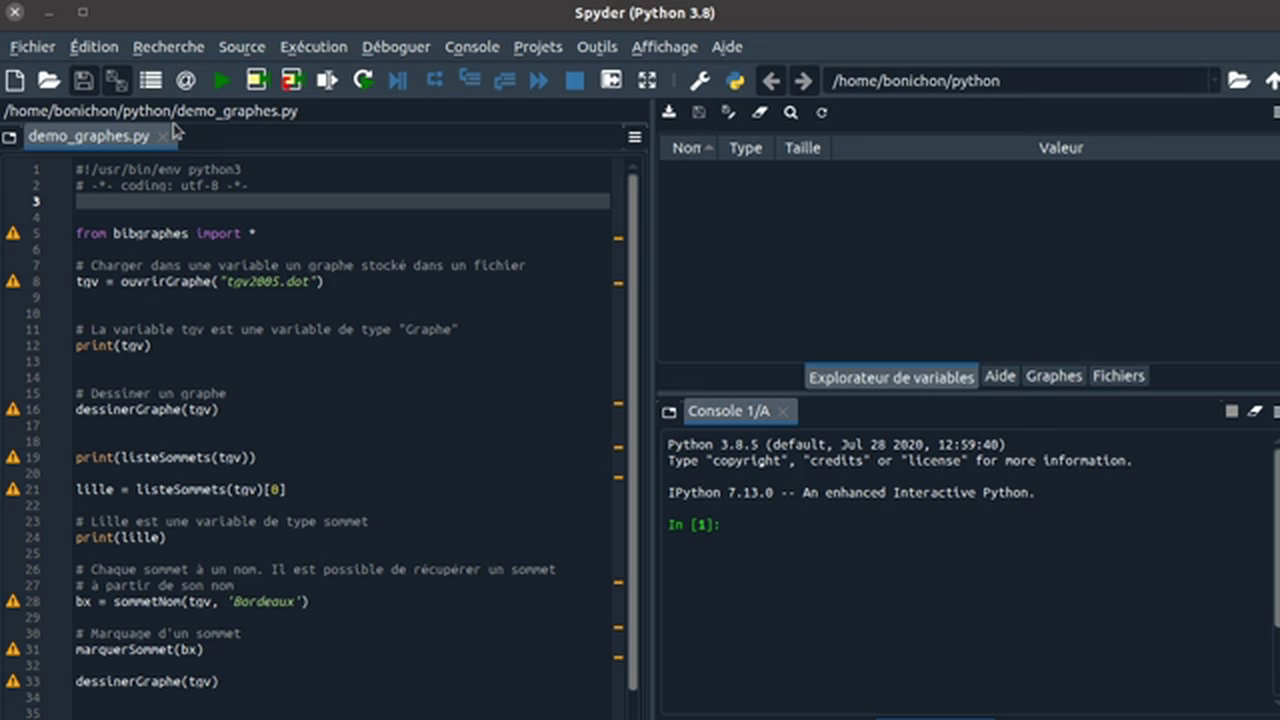
Task: Switch to the Graphes tab
Action: pos(1054,376)
